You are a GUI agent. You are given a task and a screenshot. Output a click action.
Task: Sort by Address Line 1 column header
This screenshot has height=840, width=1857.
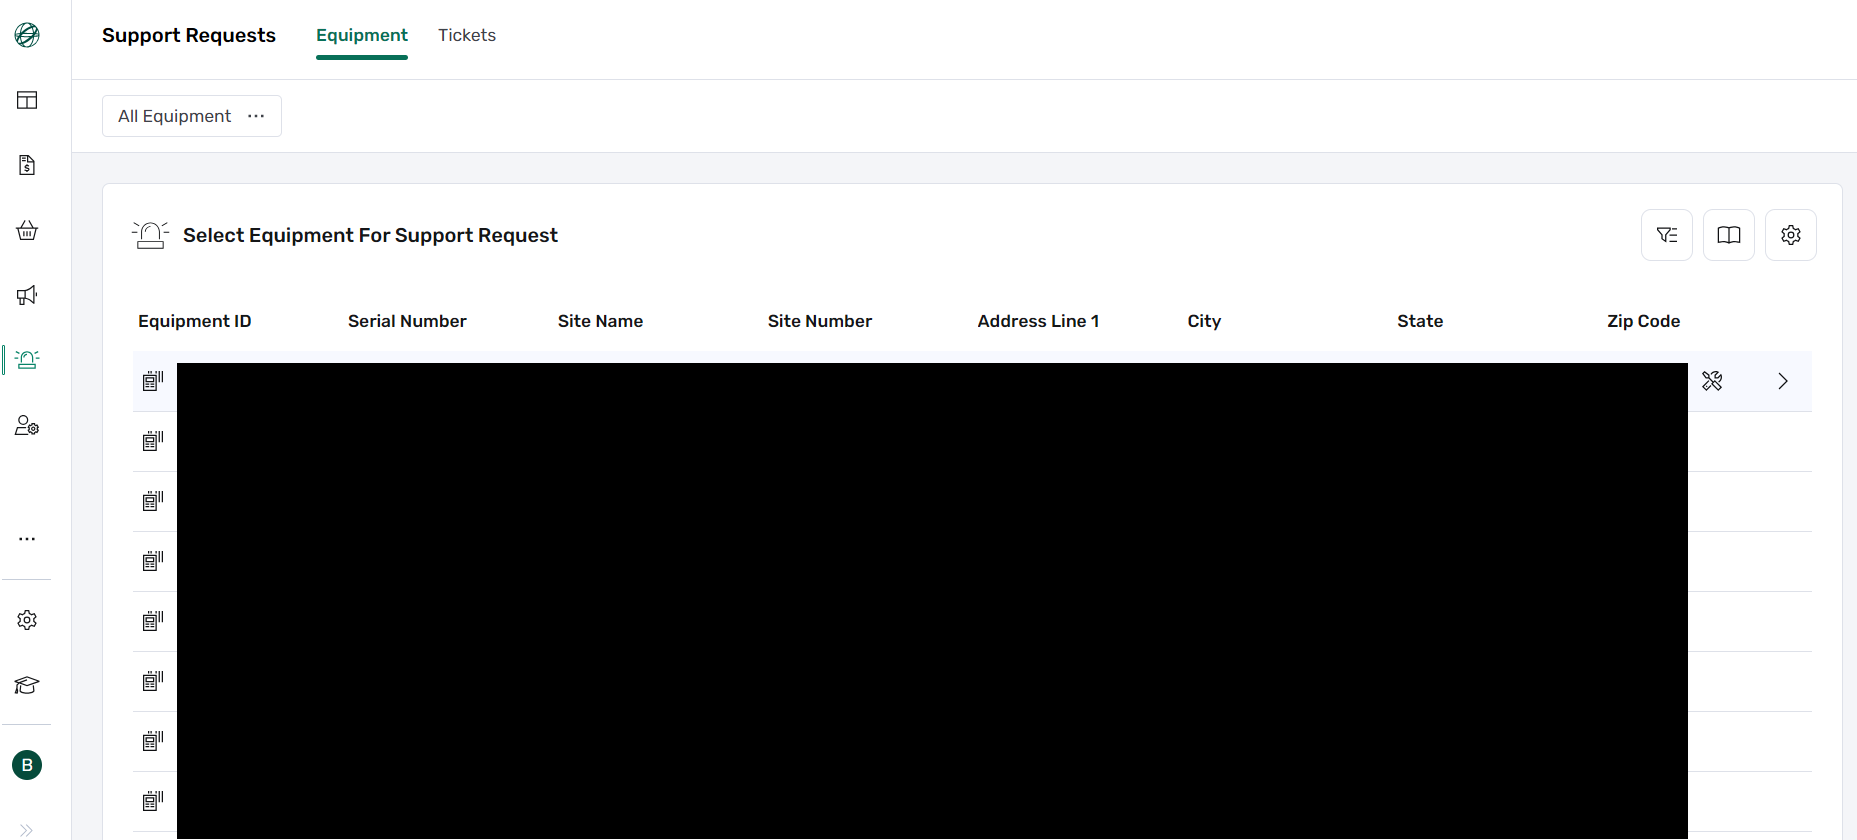pos(1038,321)
